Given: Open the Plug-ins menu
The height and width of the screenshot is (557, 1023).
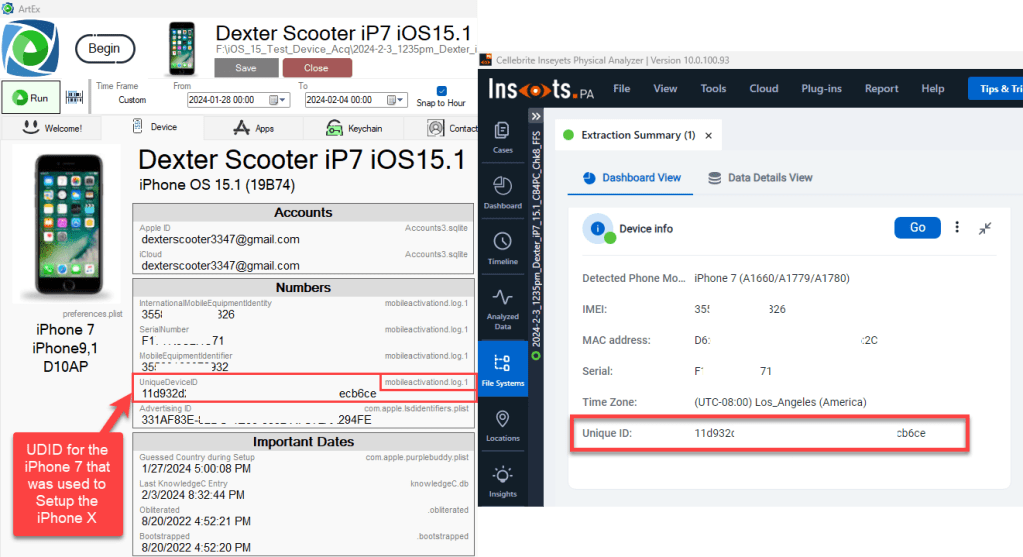Looking at the screenshot, I should 821,88.
